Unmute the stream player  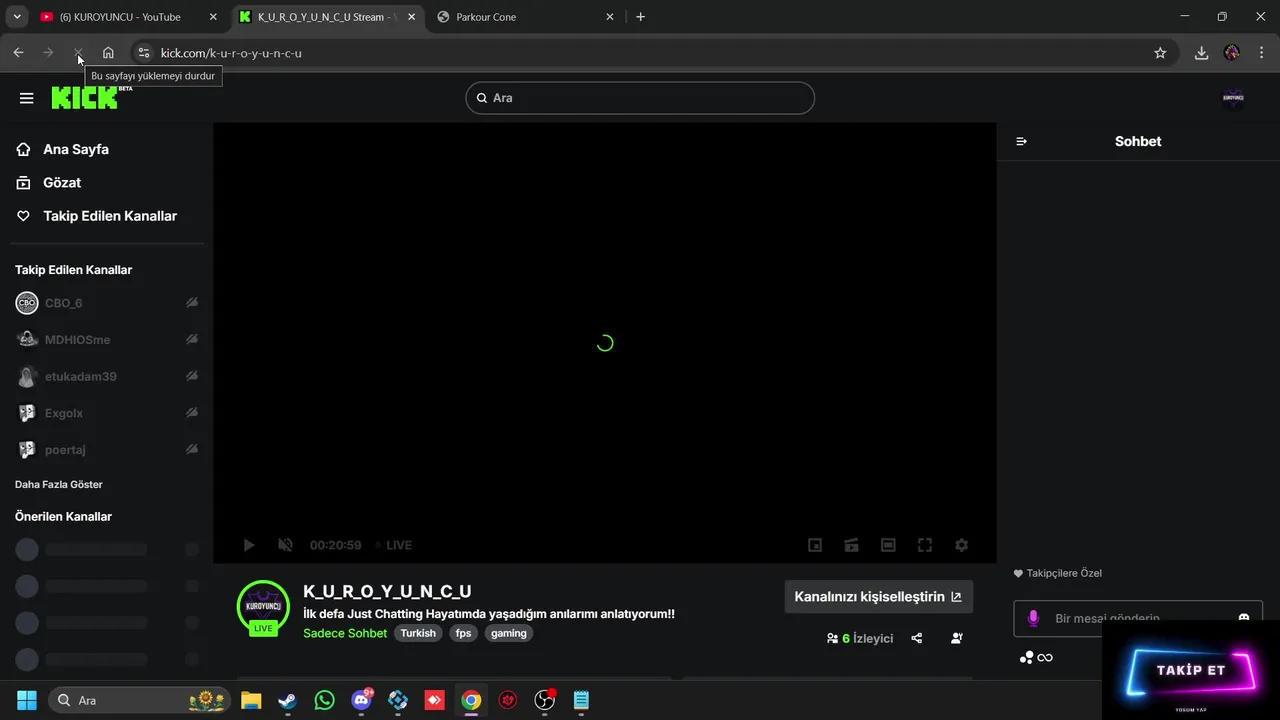(285, 545)
